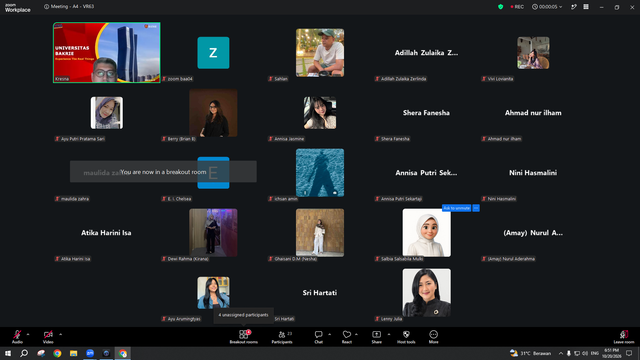The height and width of the screenshot is (360, 640).
Task: Open the More options menu
Action: point(433,337)
